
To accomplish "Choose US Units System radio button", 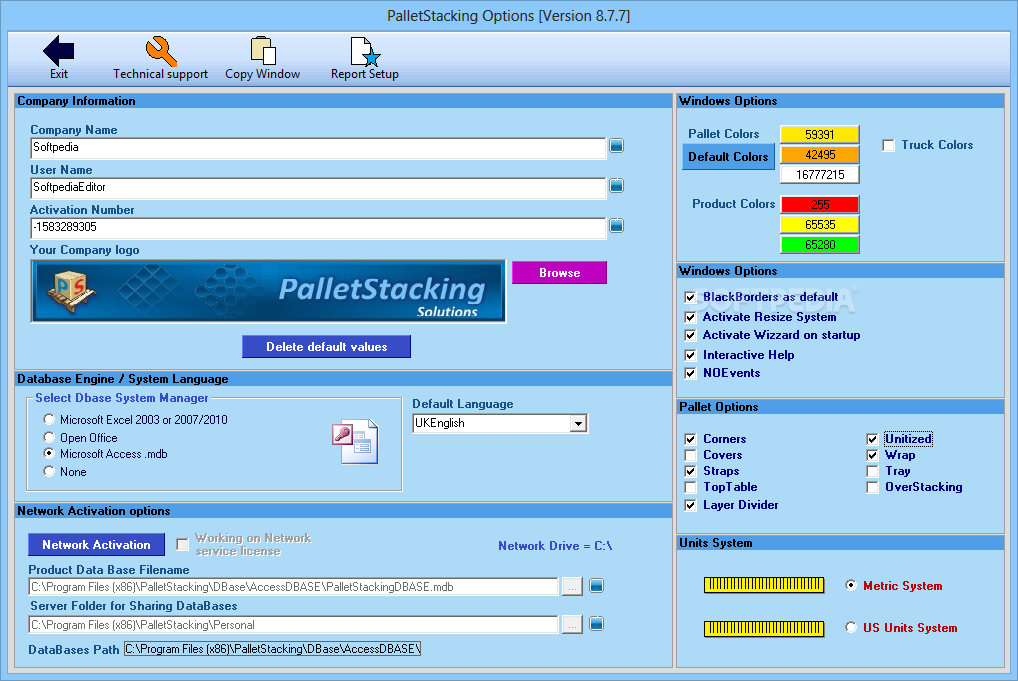I will pyautogui.click(x=851, y=628).
